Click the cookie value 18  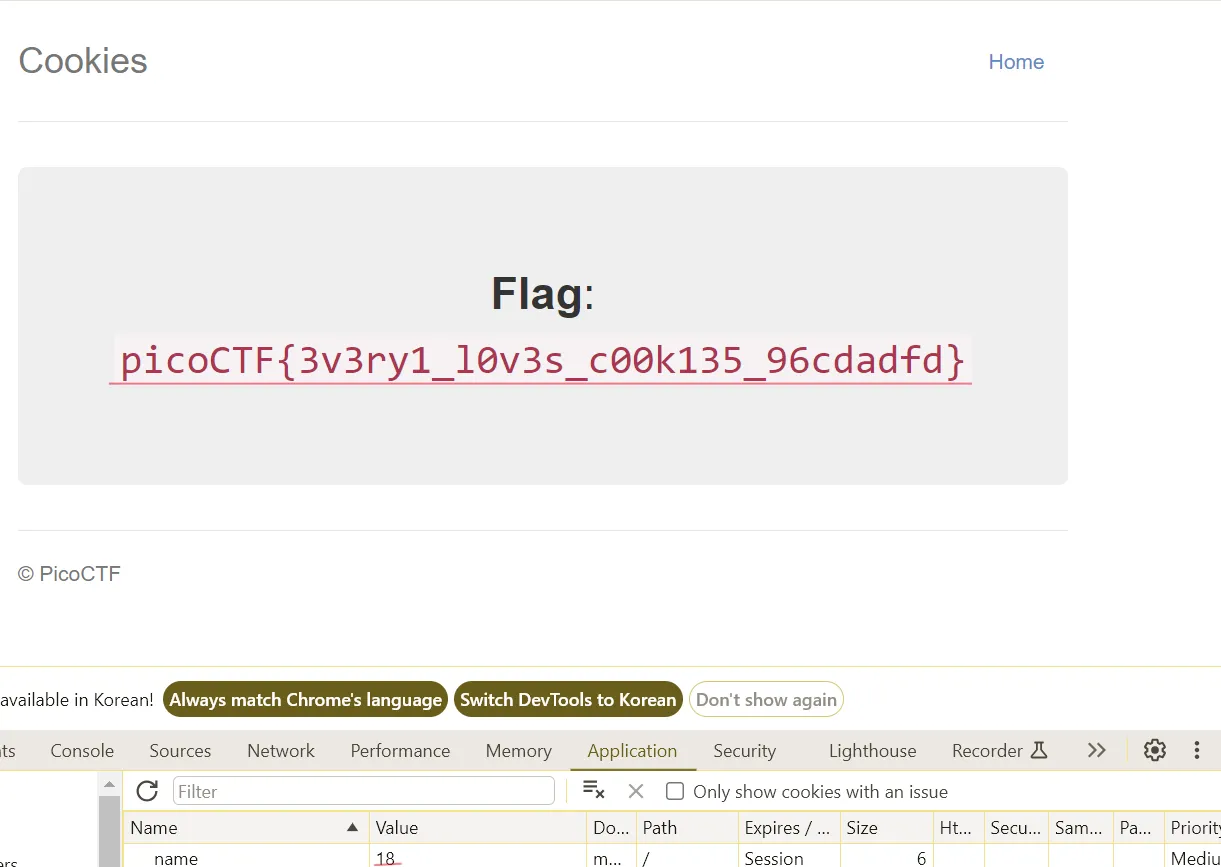pyautogui.click(x=386, y=858)
